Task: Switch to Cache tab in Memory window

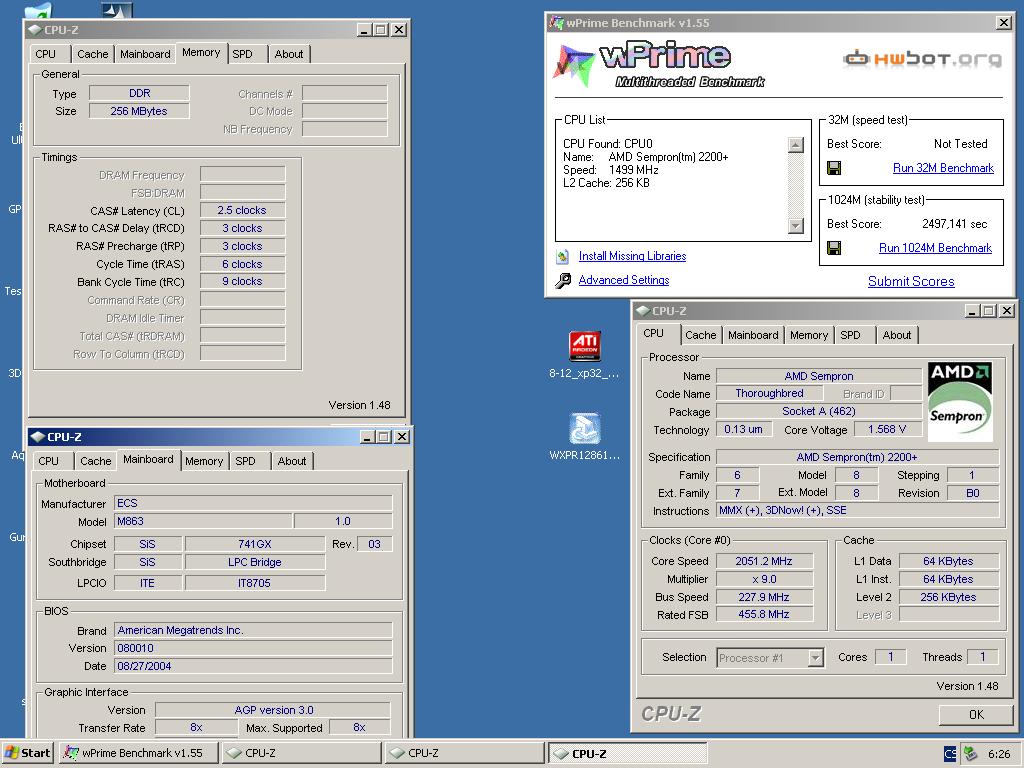Action: pyautogui.click(x=93, y=54)
